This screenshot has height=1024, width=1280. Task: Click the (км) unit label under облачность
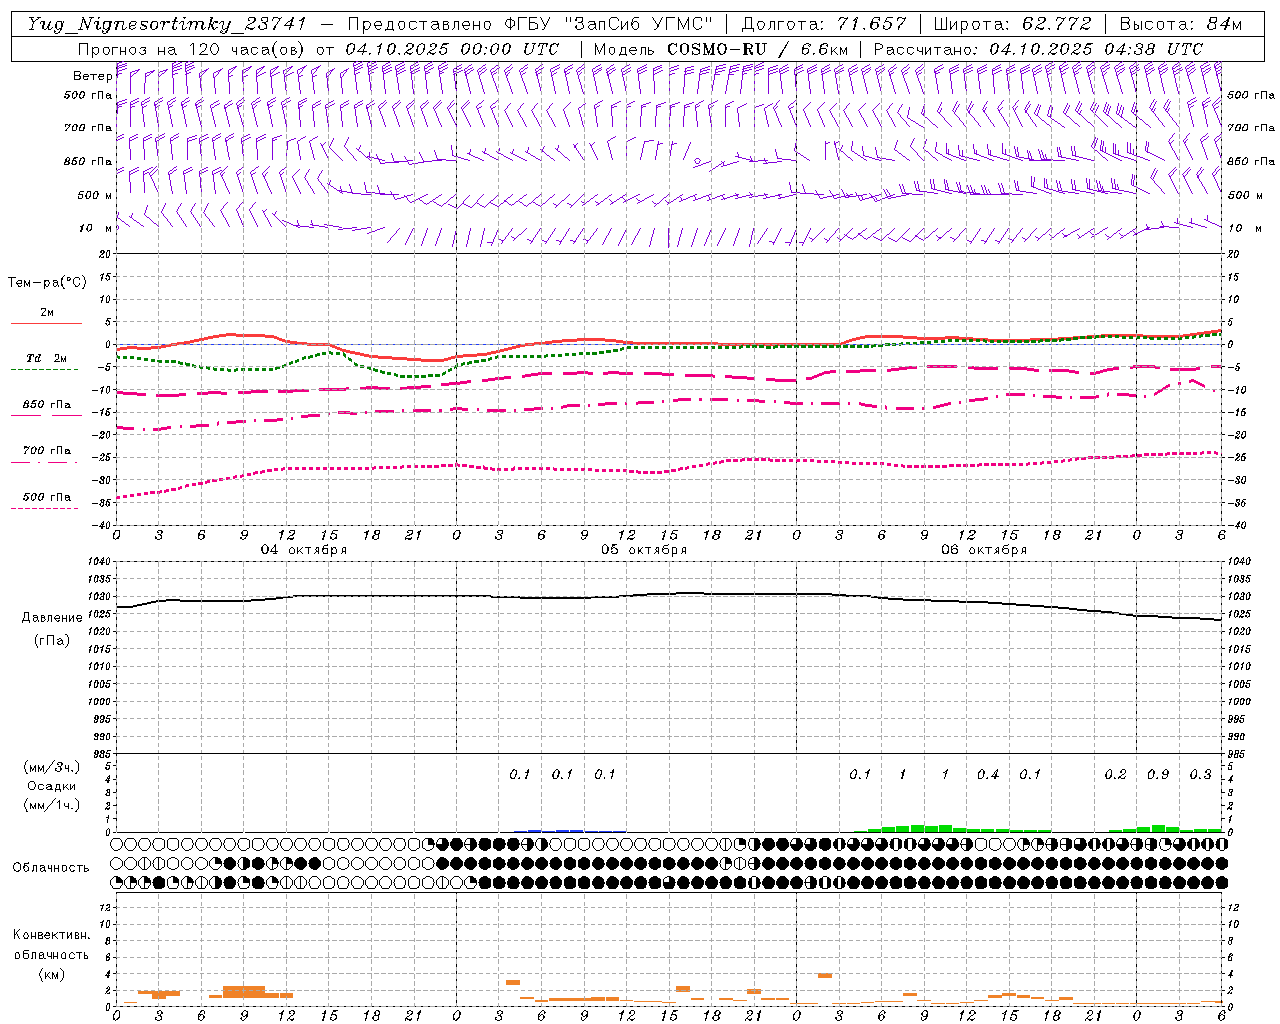pyautogui.click(x=51, y=974)
